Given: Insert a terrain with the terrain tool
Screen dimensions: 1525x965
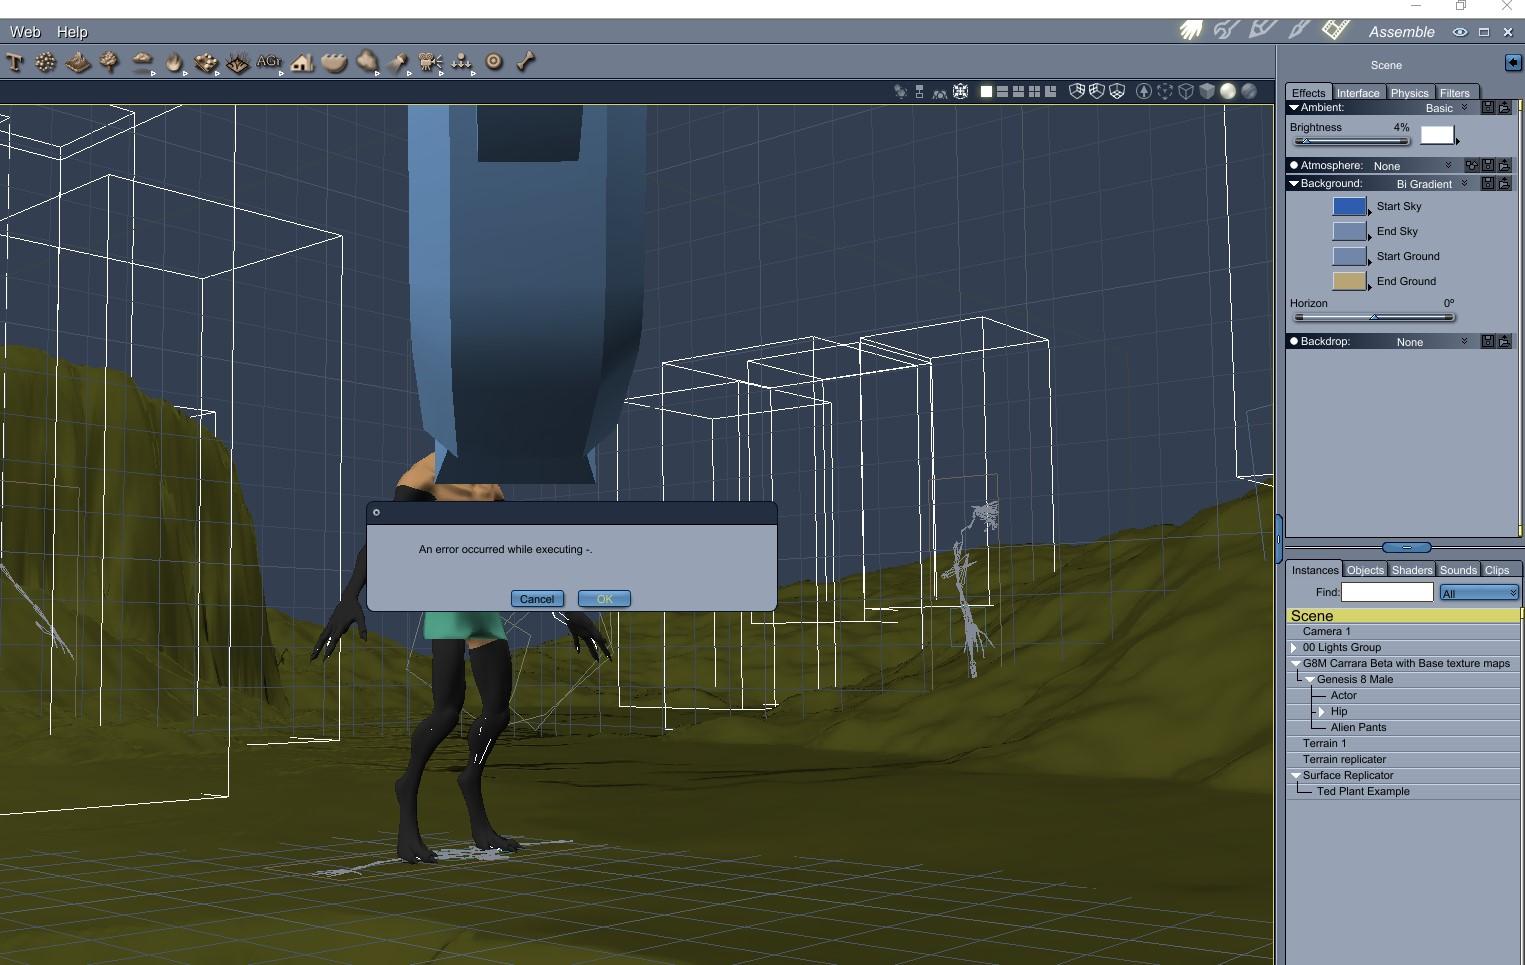Looking at the screenshot, I should 78,62.
